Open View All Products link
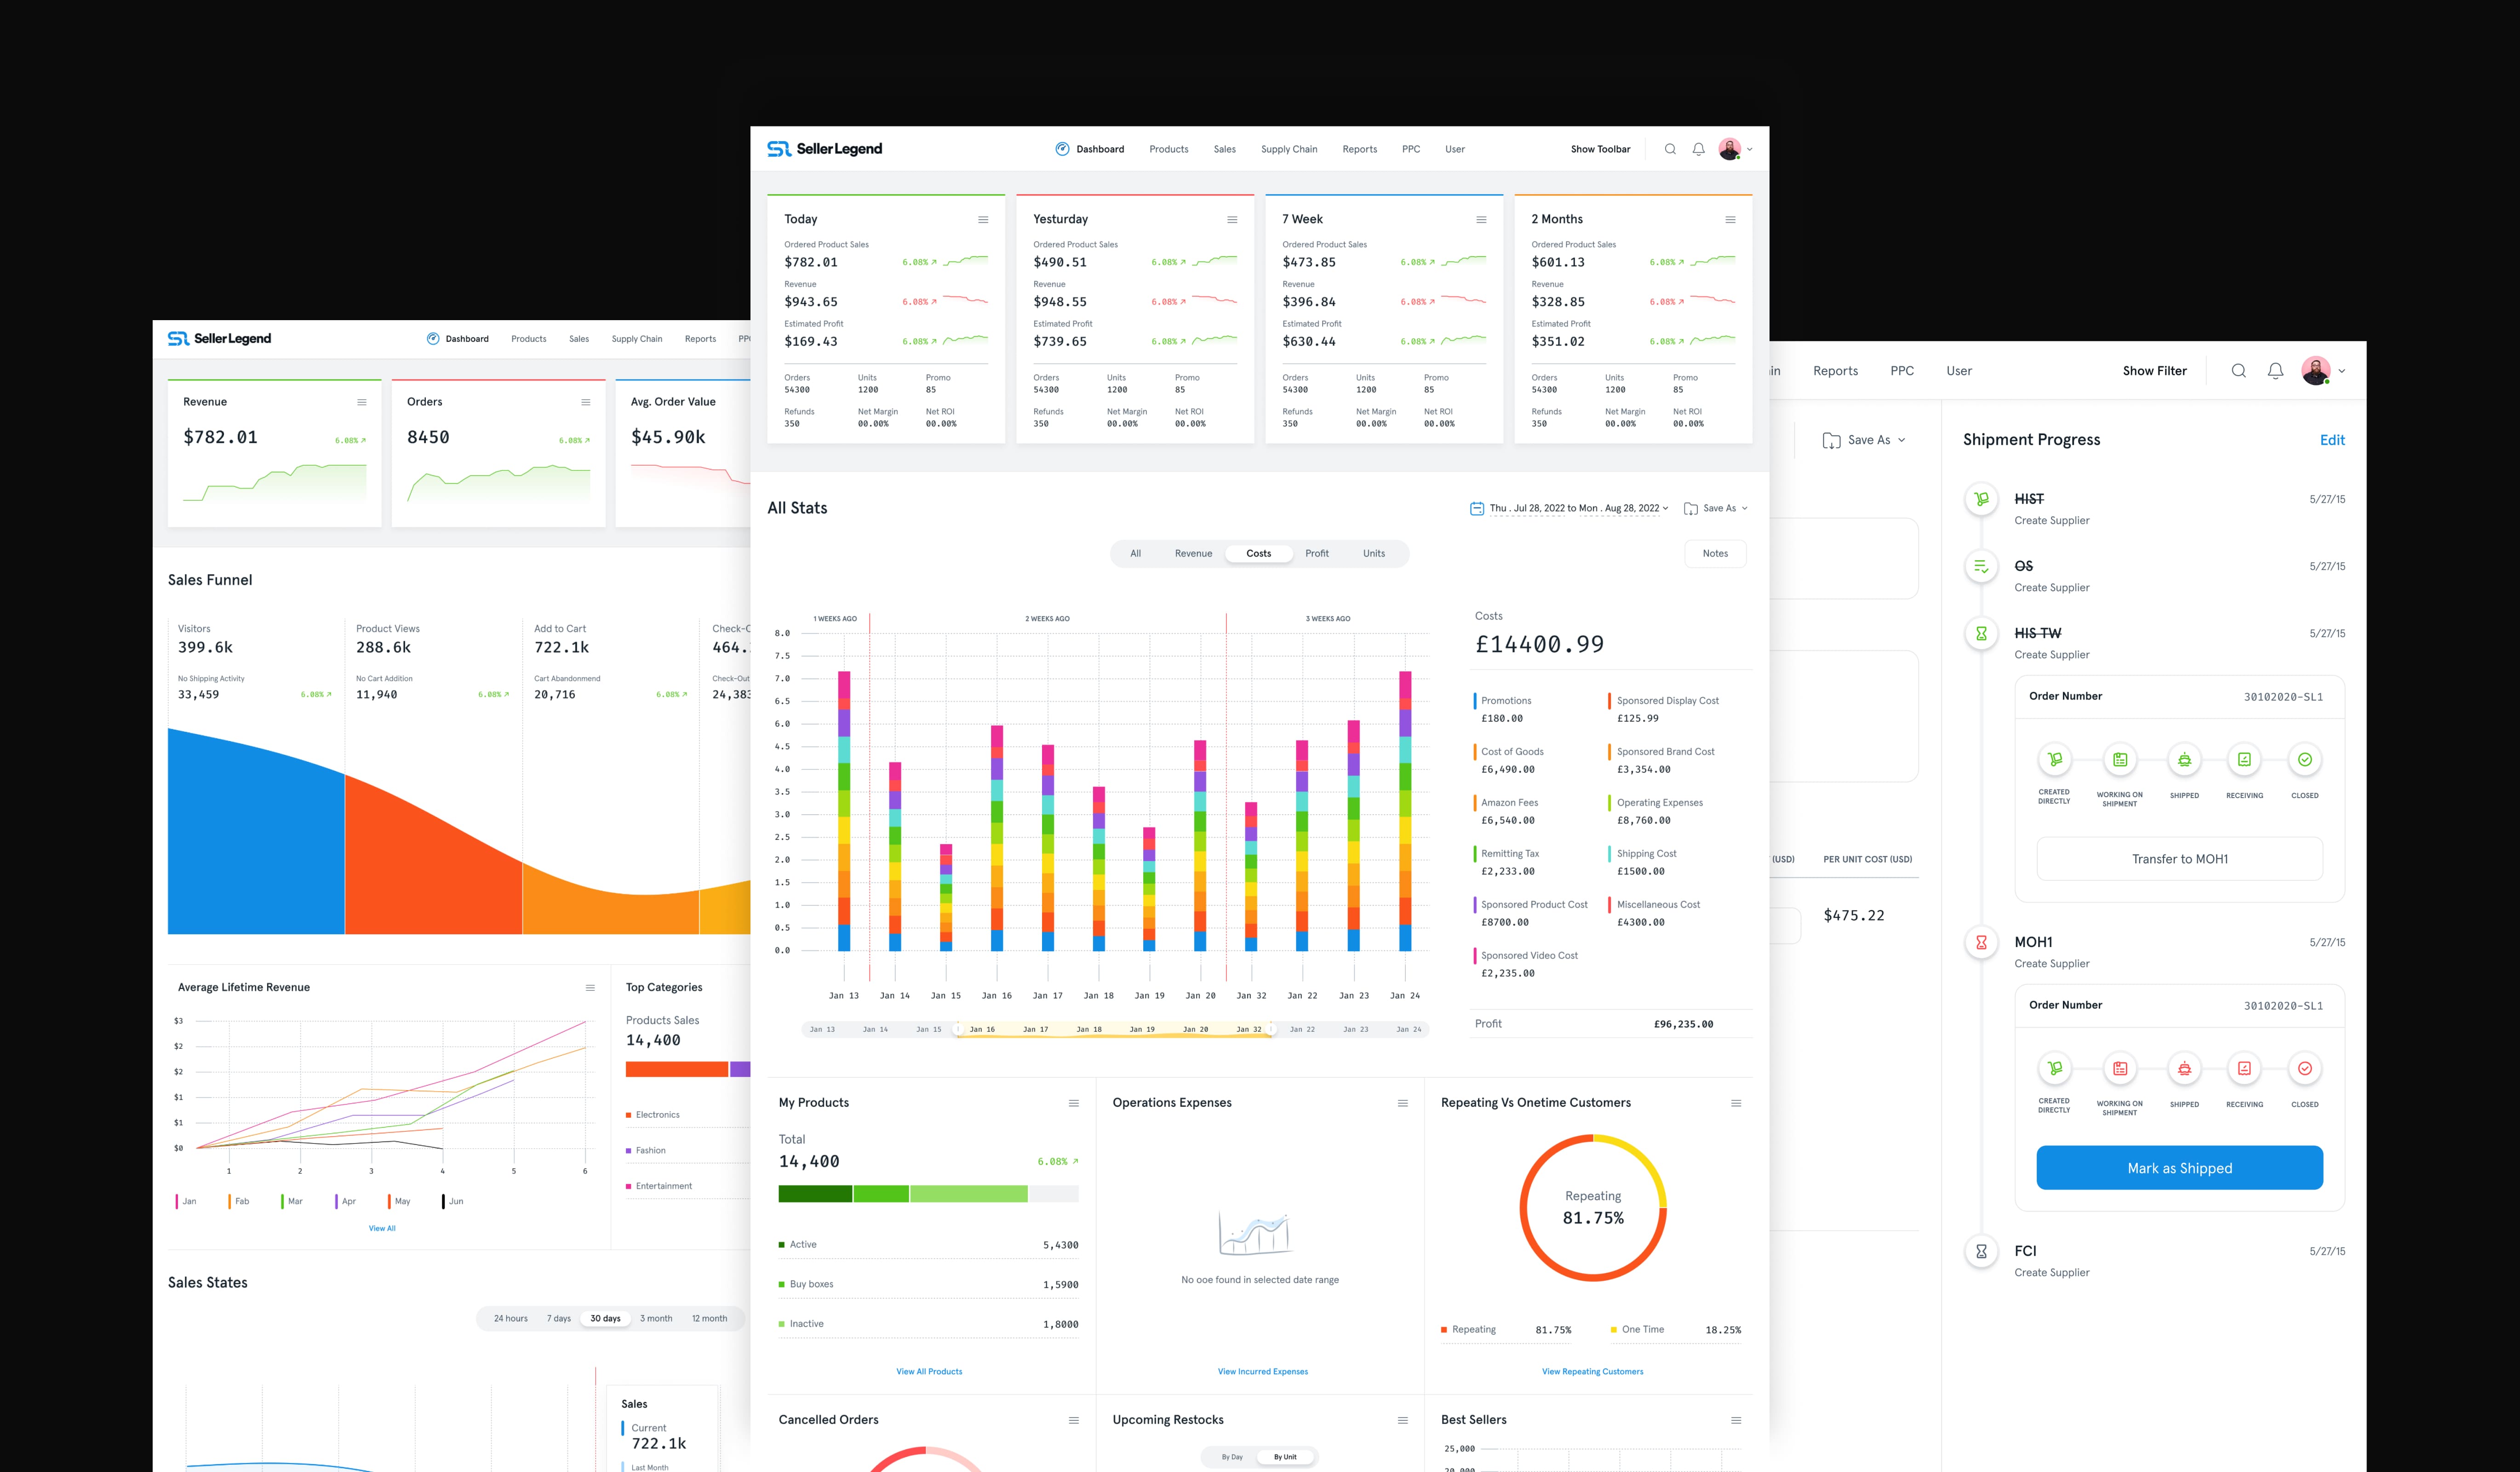2520x1472 pixels. [929, 1372]
